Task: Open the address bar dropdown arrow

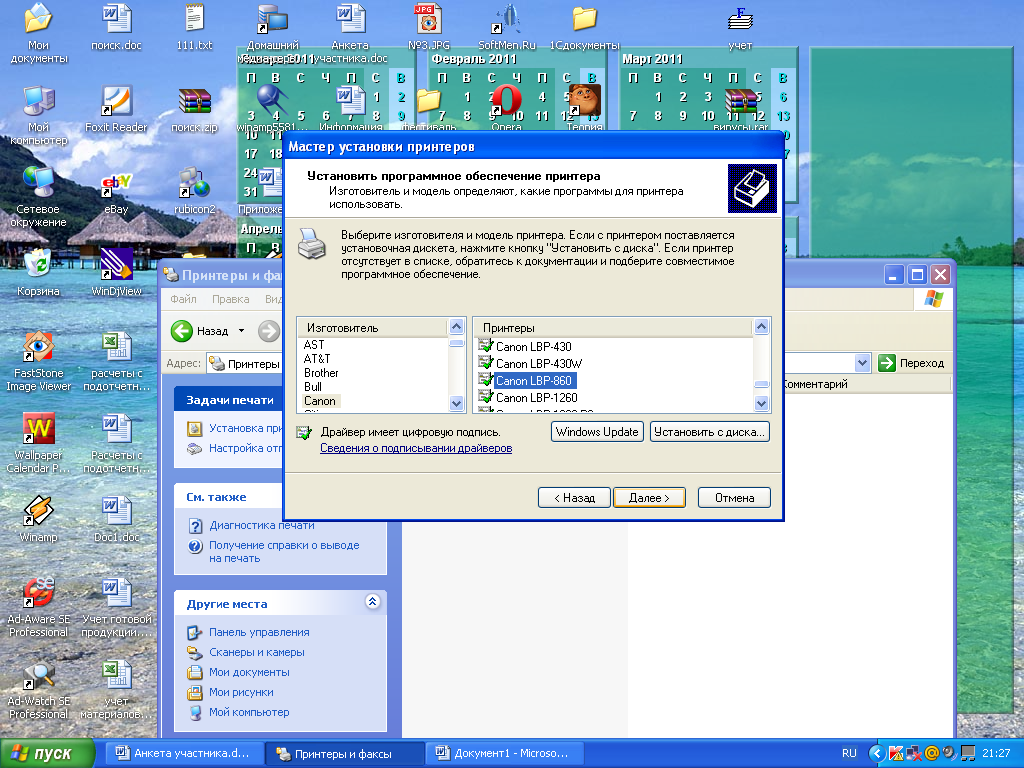Action: 863,363
